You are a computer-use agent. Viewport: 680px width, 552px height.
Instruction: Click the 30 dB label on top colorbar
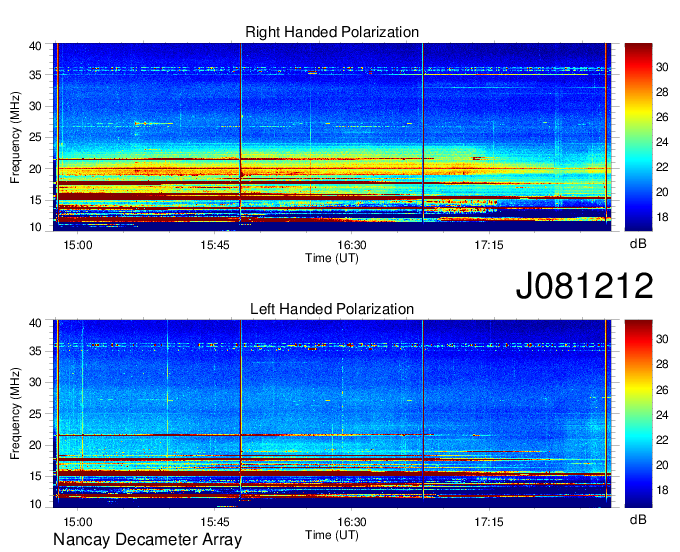pyautogui.click(x=662, y=67)
